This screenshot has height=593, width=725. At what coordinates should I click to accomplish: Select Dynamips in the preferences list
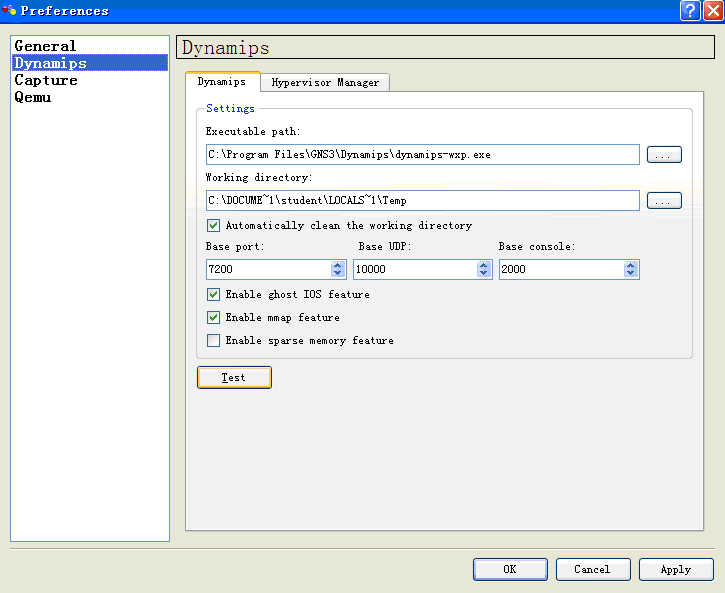[90, 63]
